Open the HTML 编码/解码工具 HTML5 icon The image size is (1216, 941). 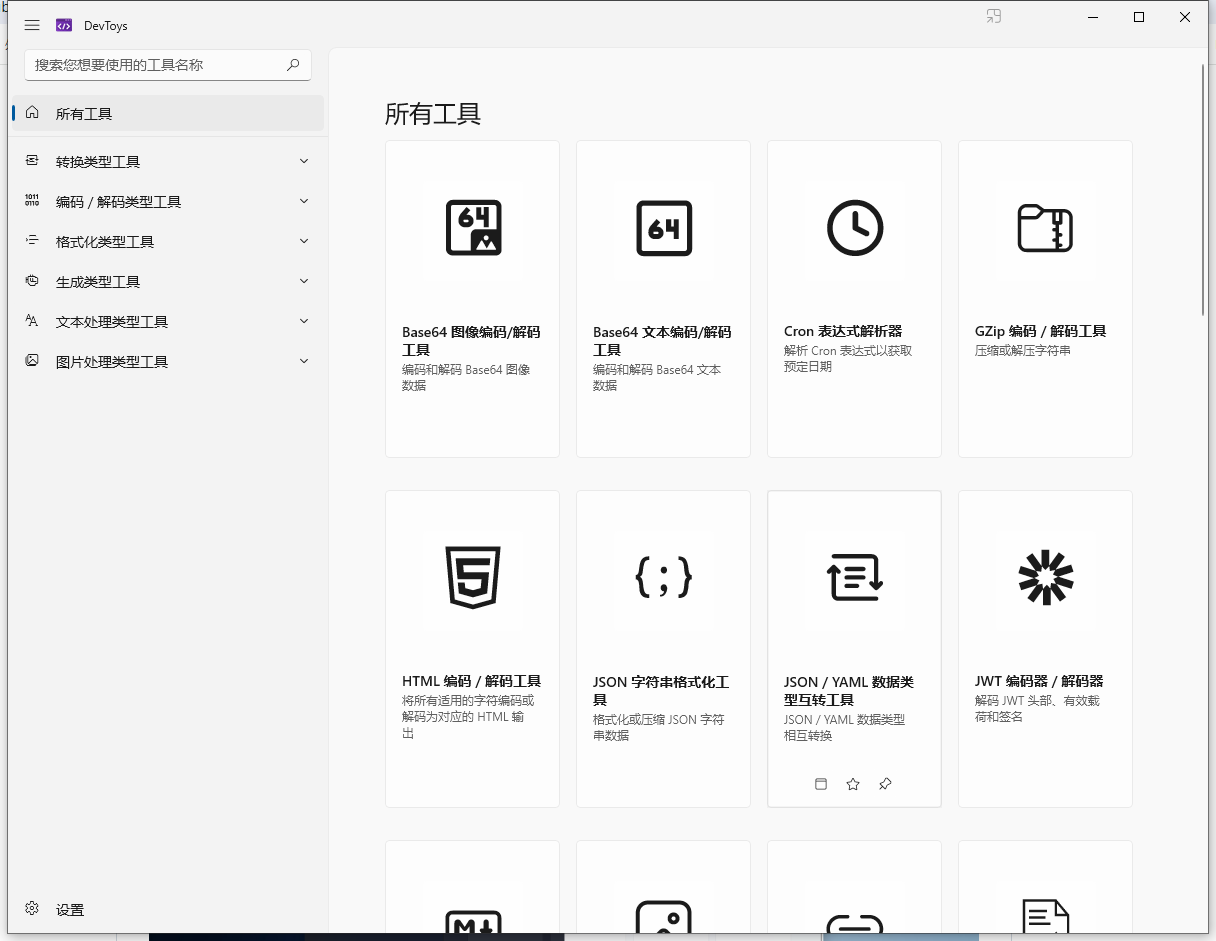tap(473, 577)
